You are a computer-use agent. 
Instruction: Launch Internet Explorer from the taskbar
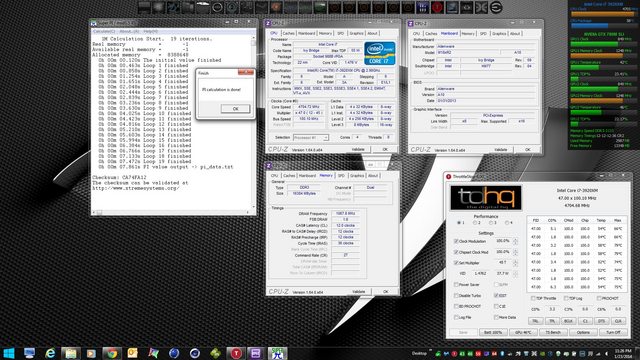[50, 353]
